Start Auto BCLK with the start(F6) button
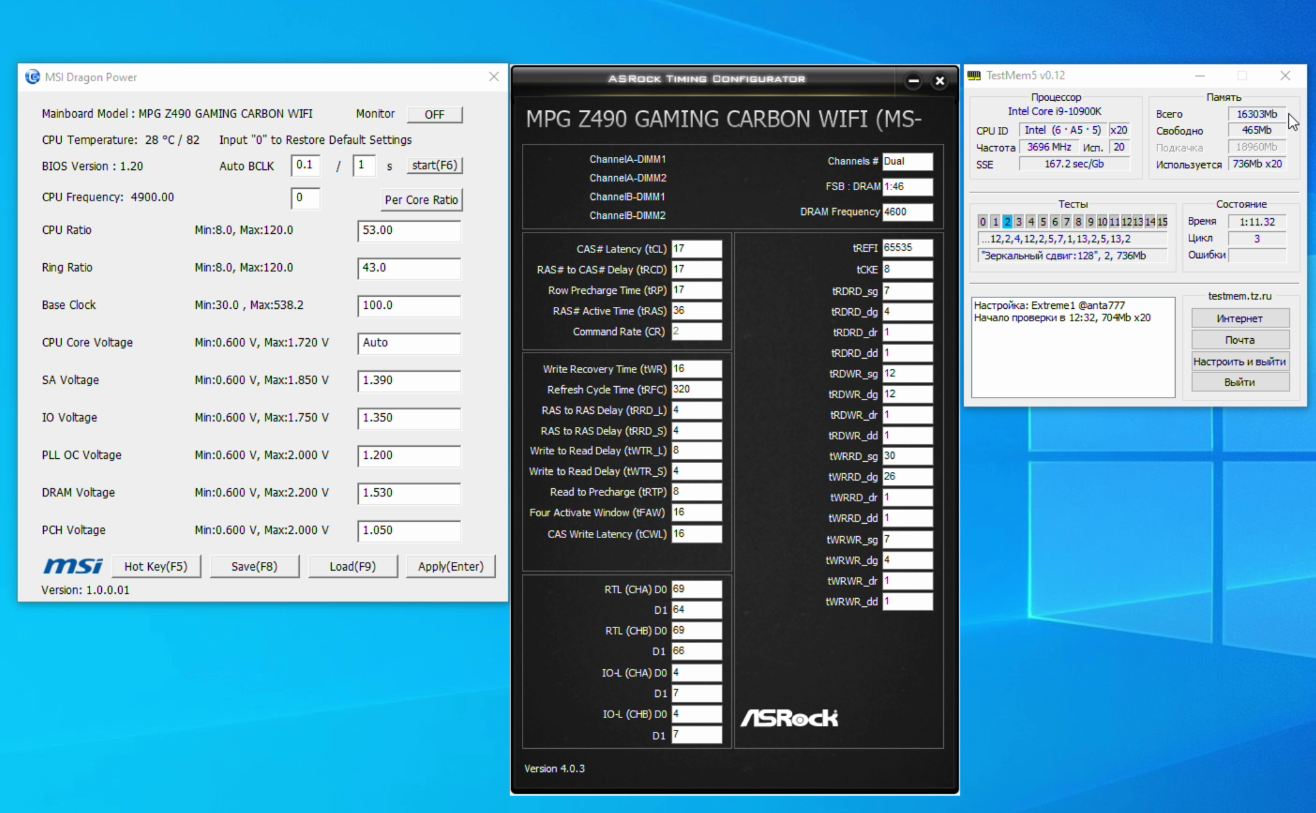The height and width of the screenshot is (813, 1316). (435, 166)
